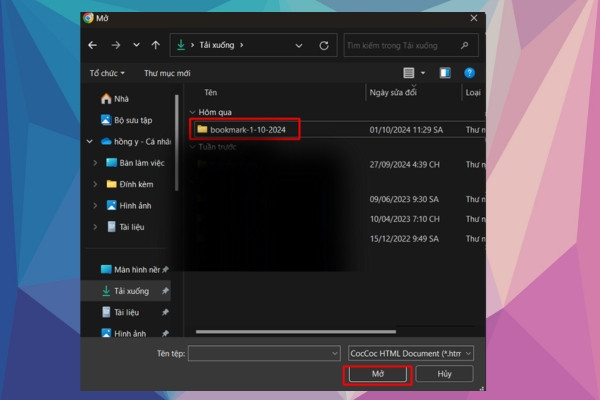The width and height of the screenshot is (600, 400).
Task: Sort by the Ngày sửa đổi column header
Action: click(393, 93)
